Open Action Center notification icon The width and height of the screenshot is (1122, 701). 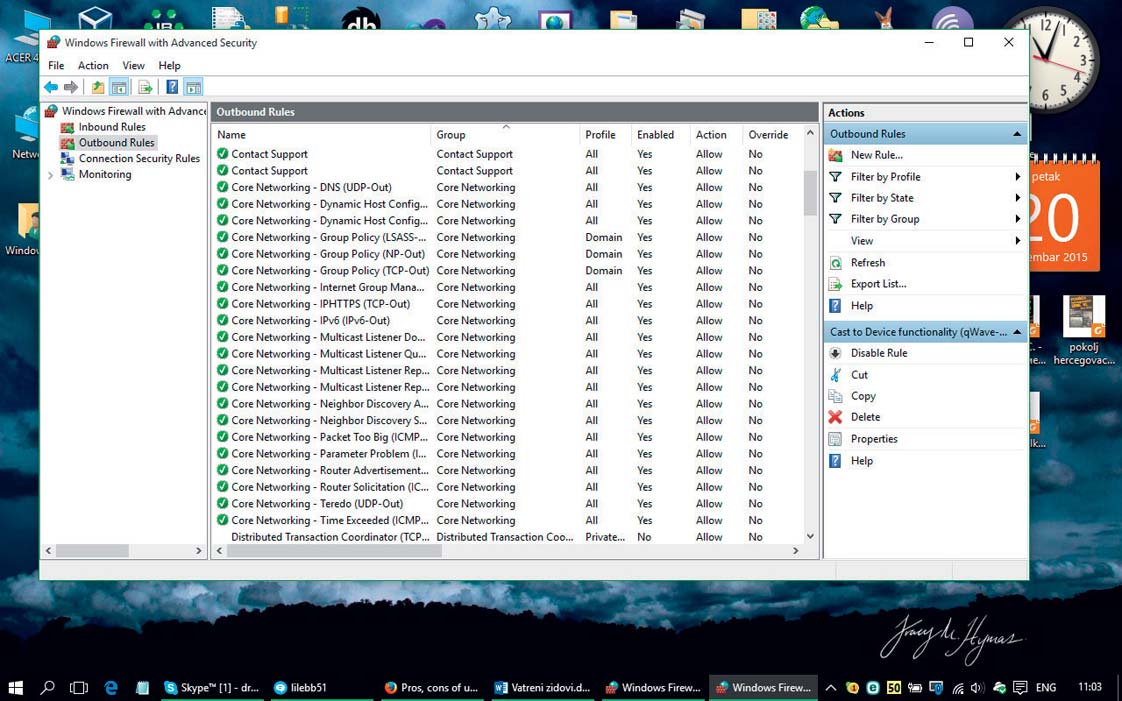point(1020,688)
